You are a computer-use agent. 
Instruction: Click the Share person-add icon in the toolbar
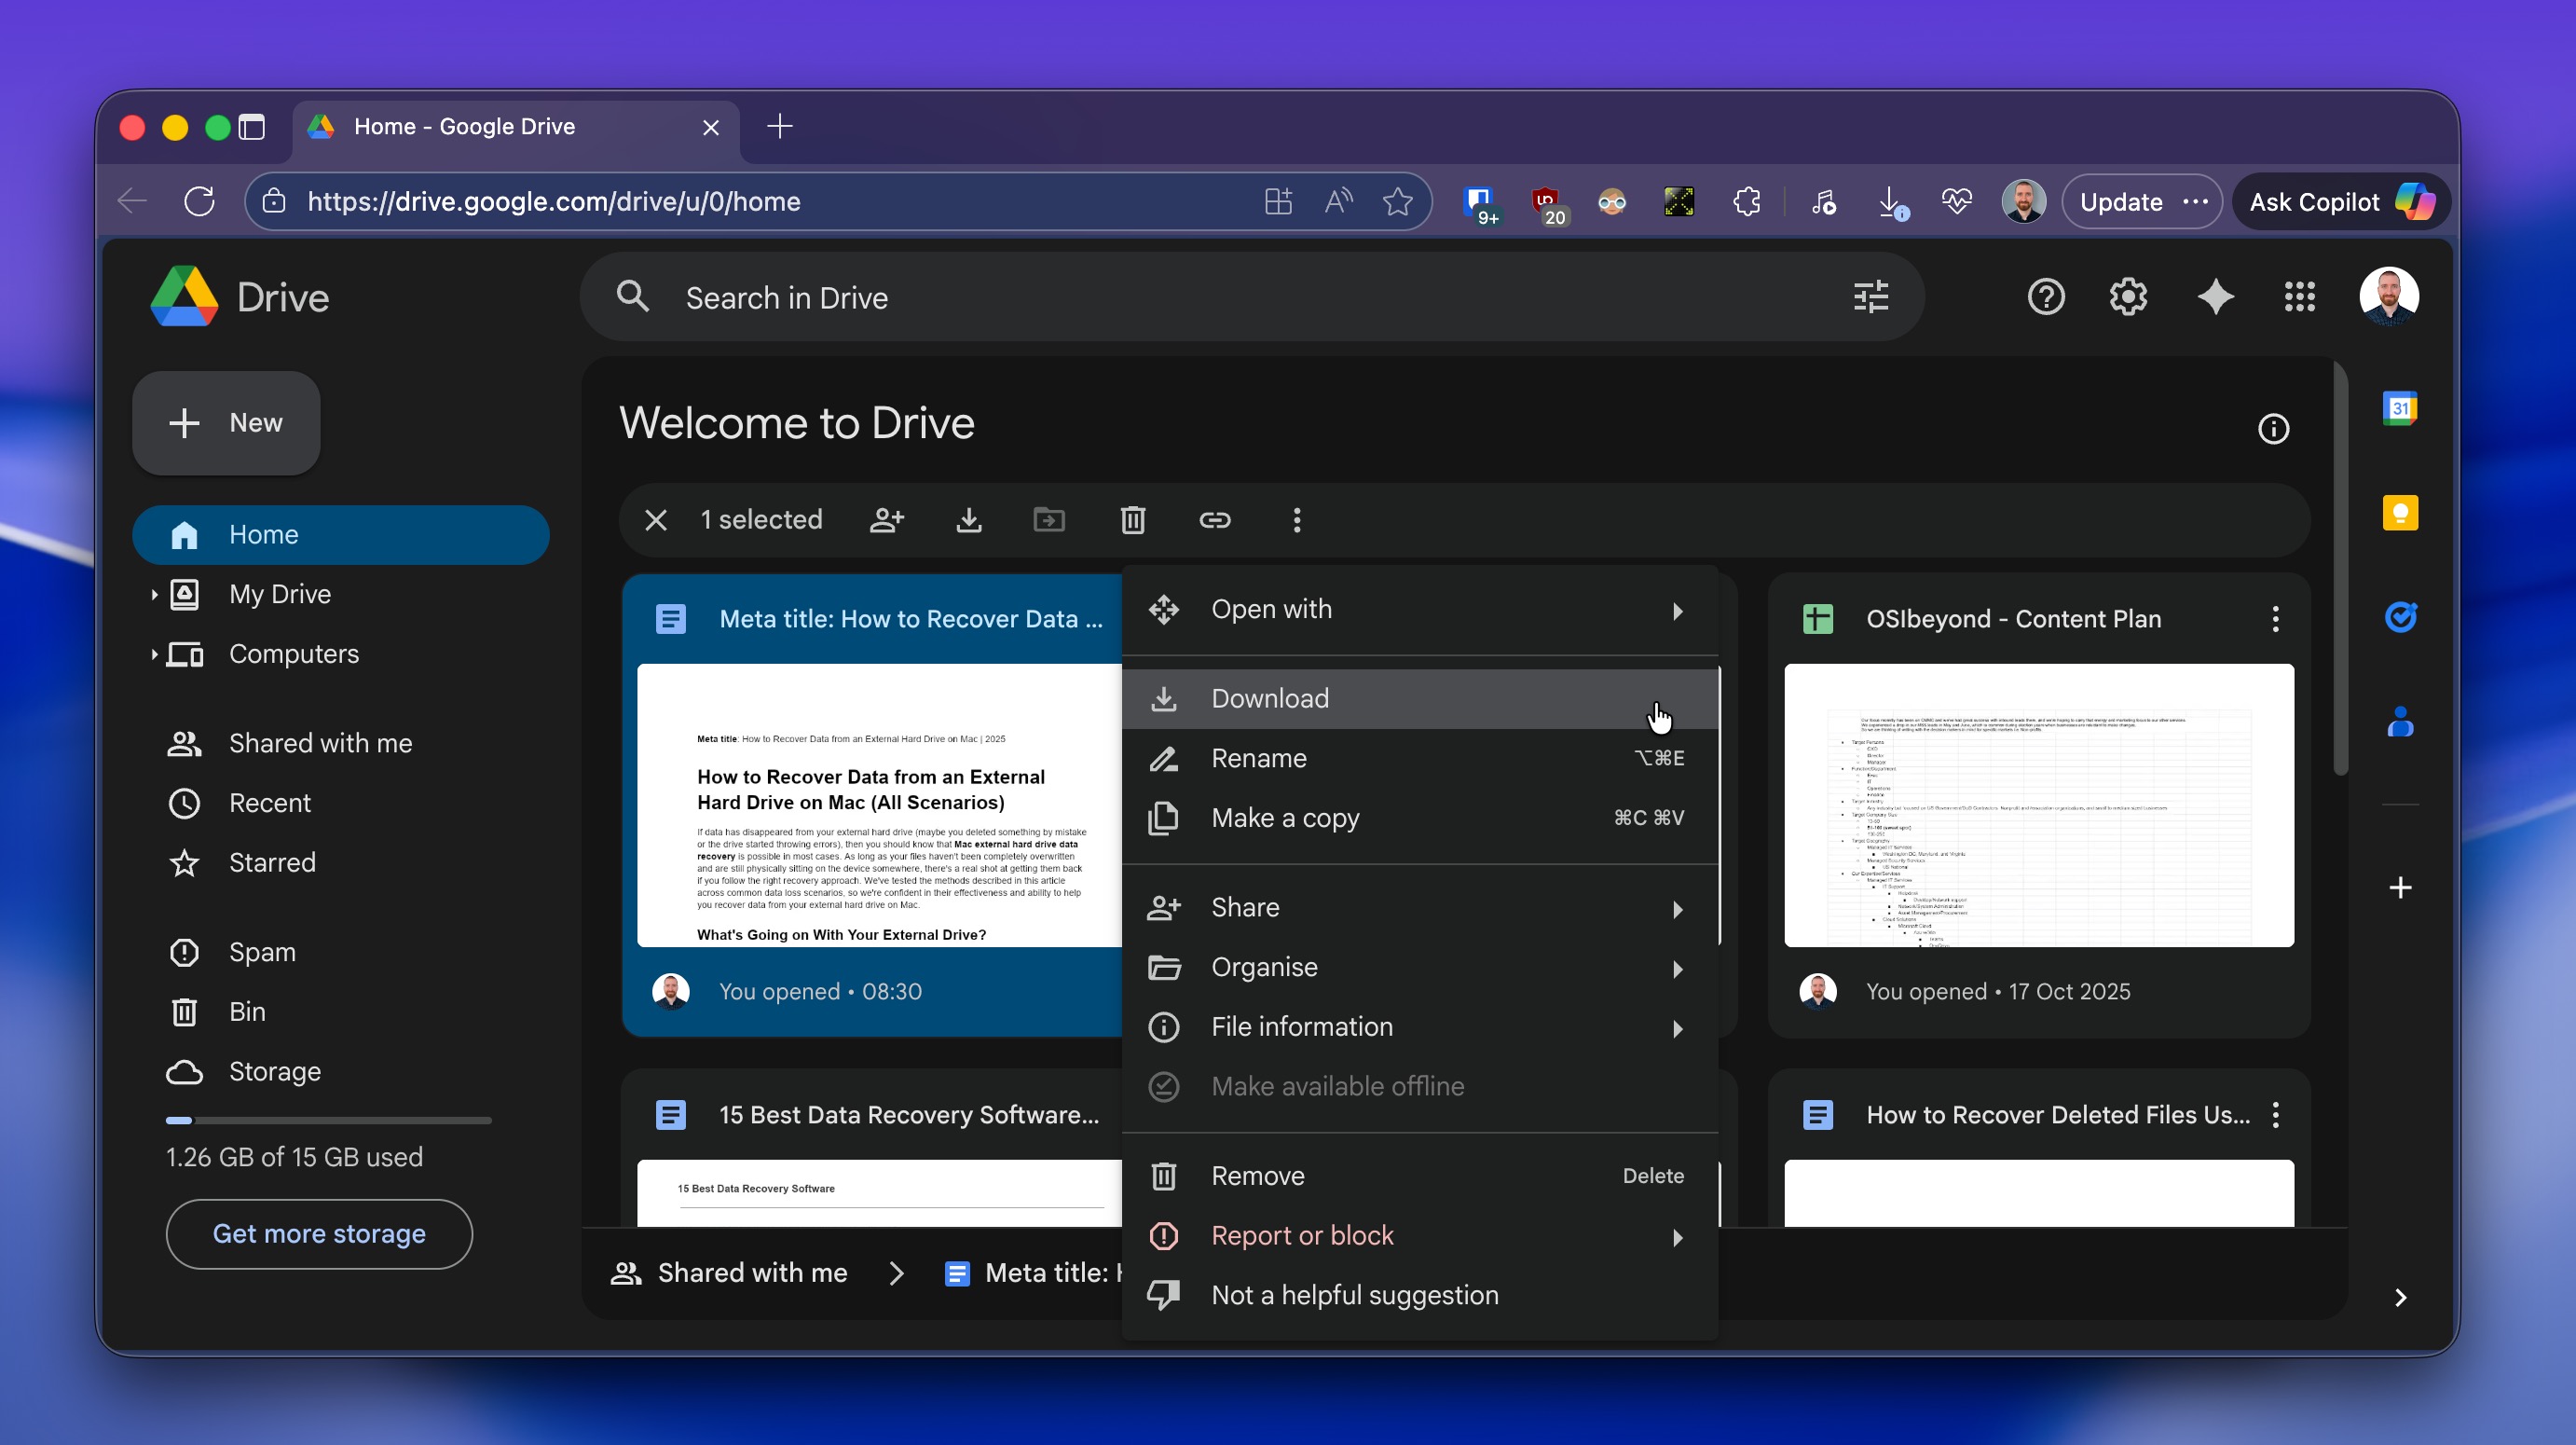886,519
